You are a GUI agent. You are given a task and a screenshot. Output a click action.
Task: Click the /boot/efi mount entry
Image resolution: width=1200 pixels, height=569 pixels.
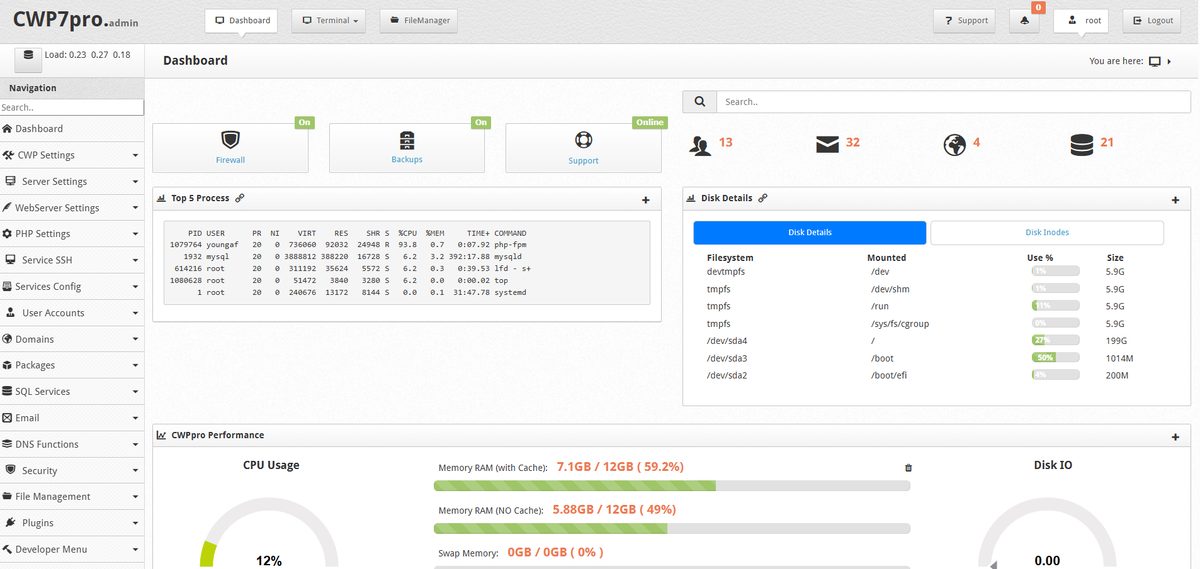889,375
